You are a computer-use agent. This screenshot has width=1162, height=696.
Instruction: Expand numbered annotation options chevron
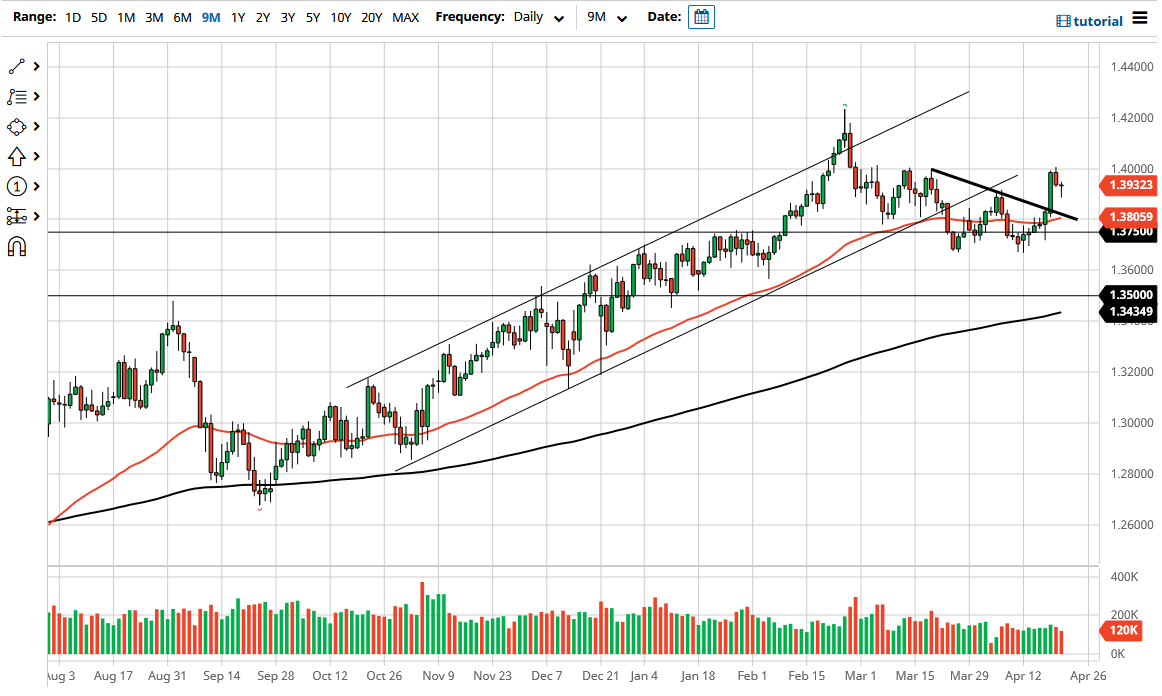[36, 186]
